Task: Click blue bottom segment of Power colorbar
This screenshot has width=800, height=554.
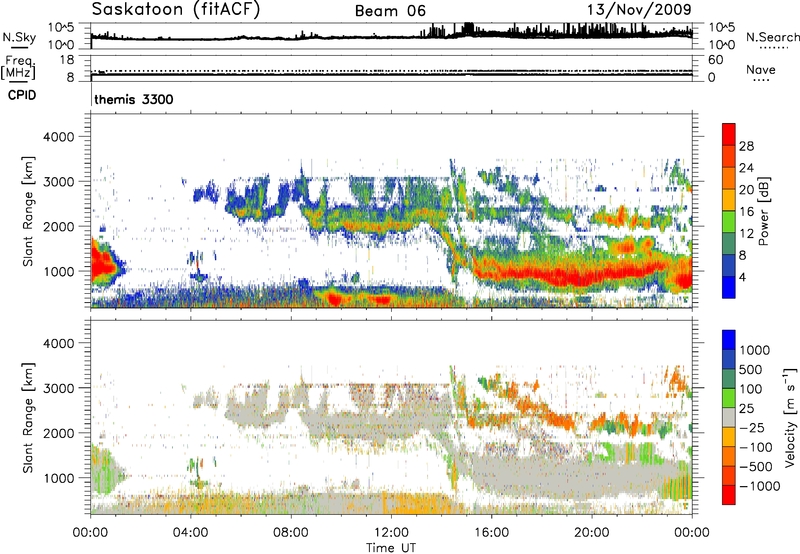Action: (729, 287)
